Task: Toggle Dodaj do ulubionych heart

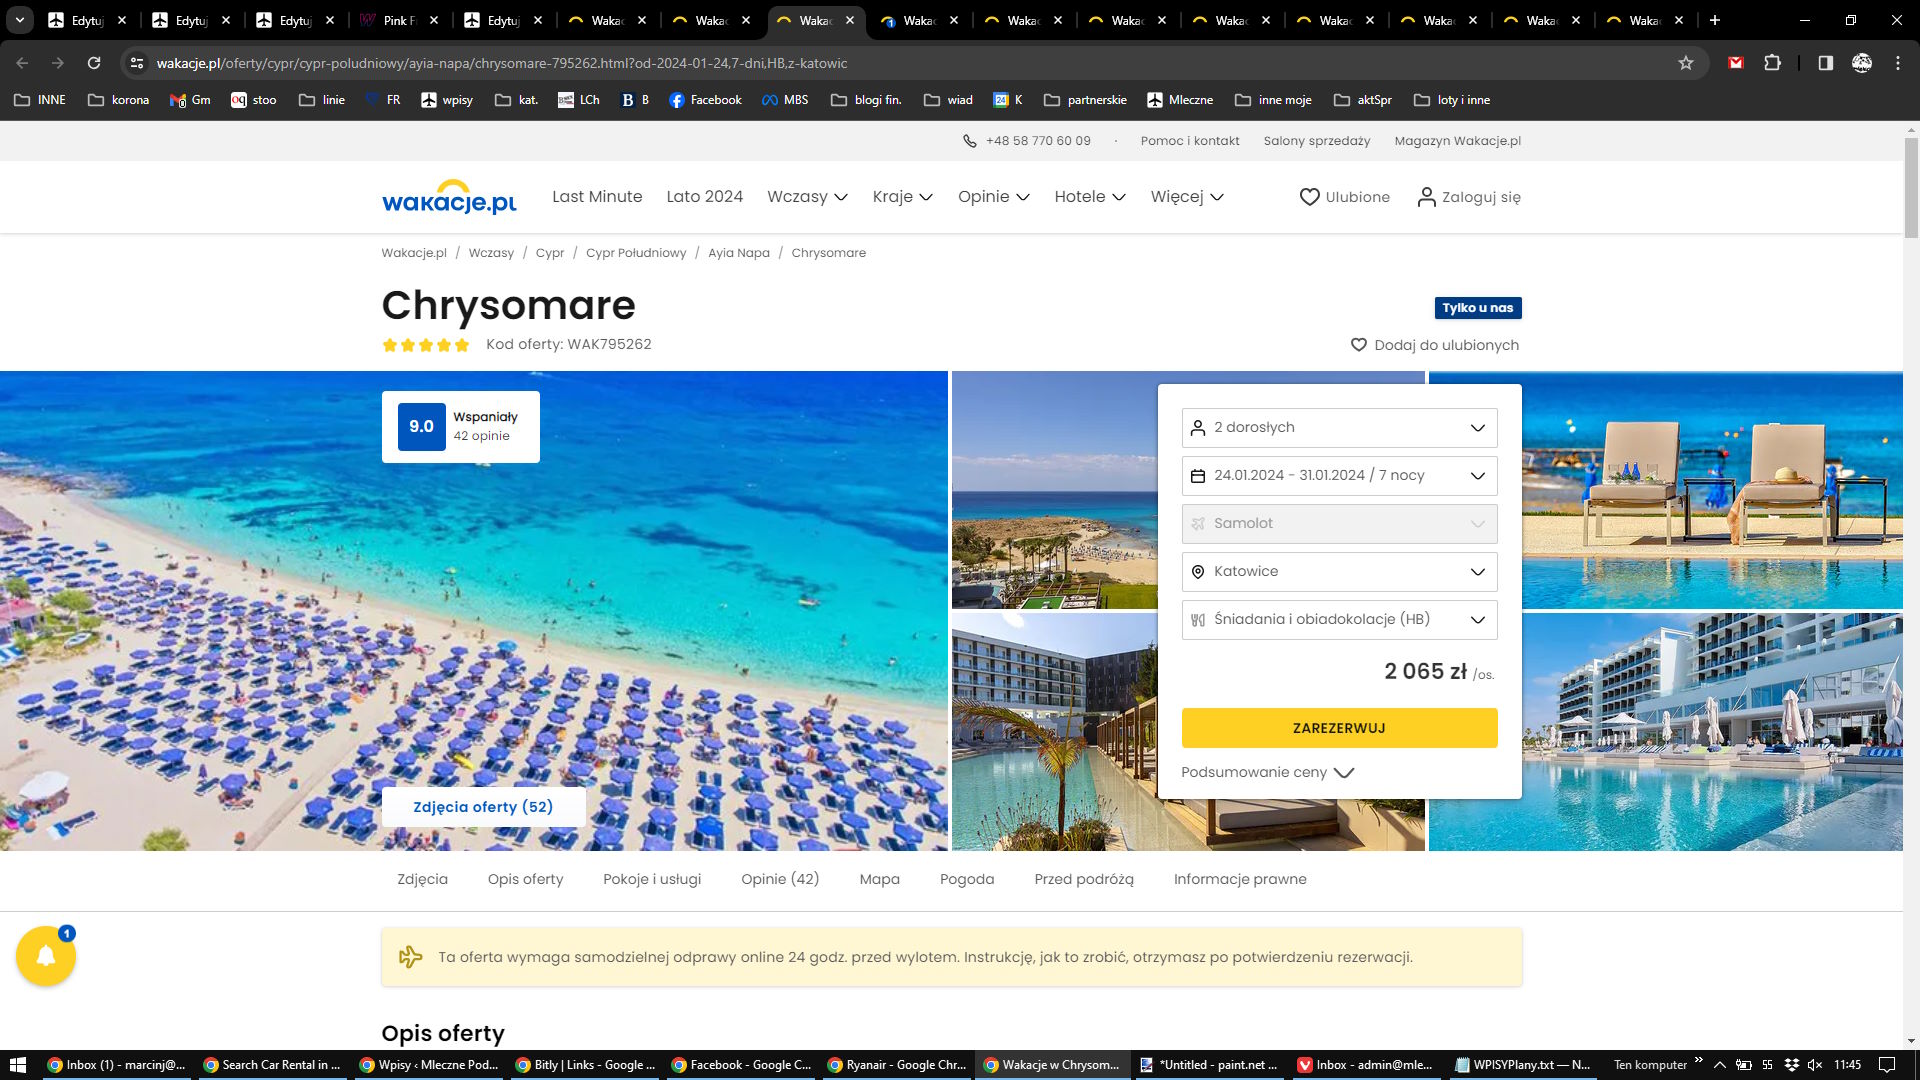Action: pyautogui.click(x=1358, y=345)
